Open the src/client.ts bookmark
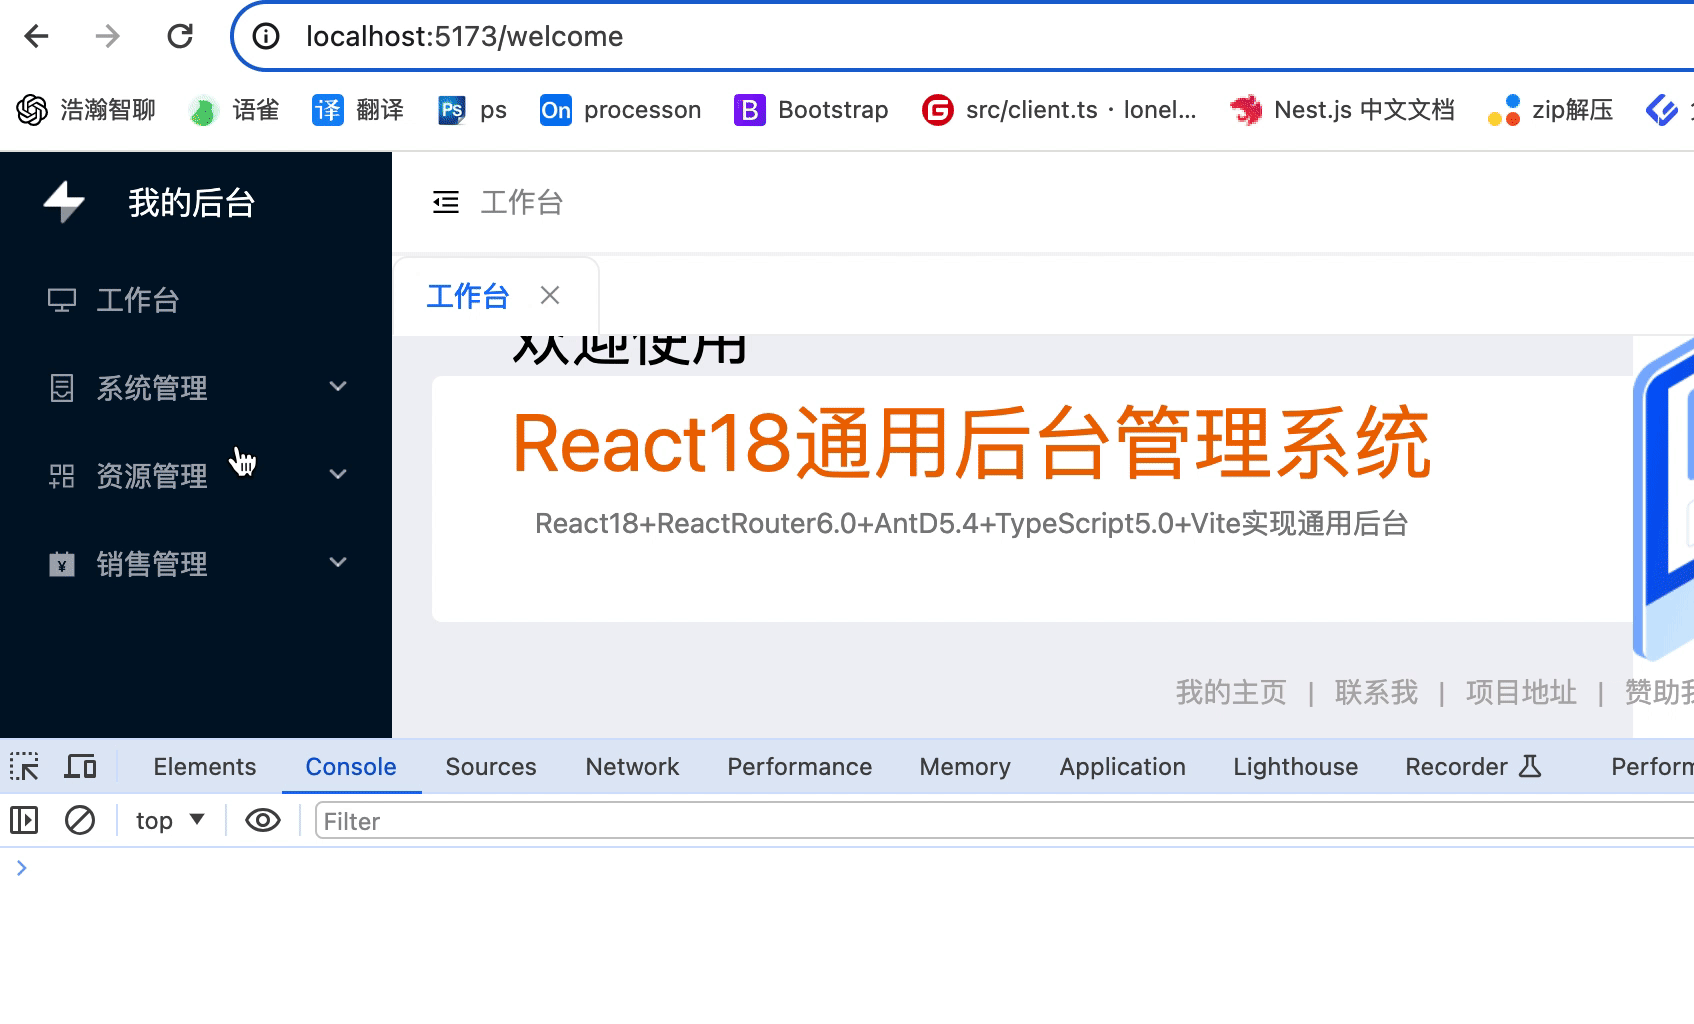This screenshot has height=1024, width=1694. pos(1059,110)
